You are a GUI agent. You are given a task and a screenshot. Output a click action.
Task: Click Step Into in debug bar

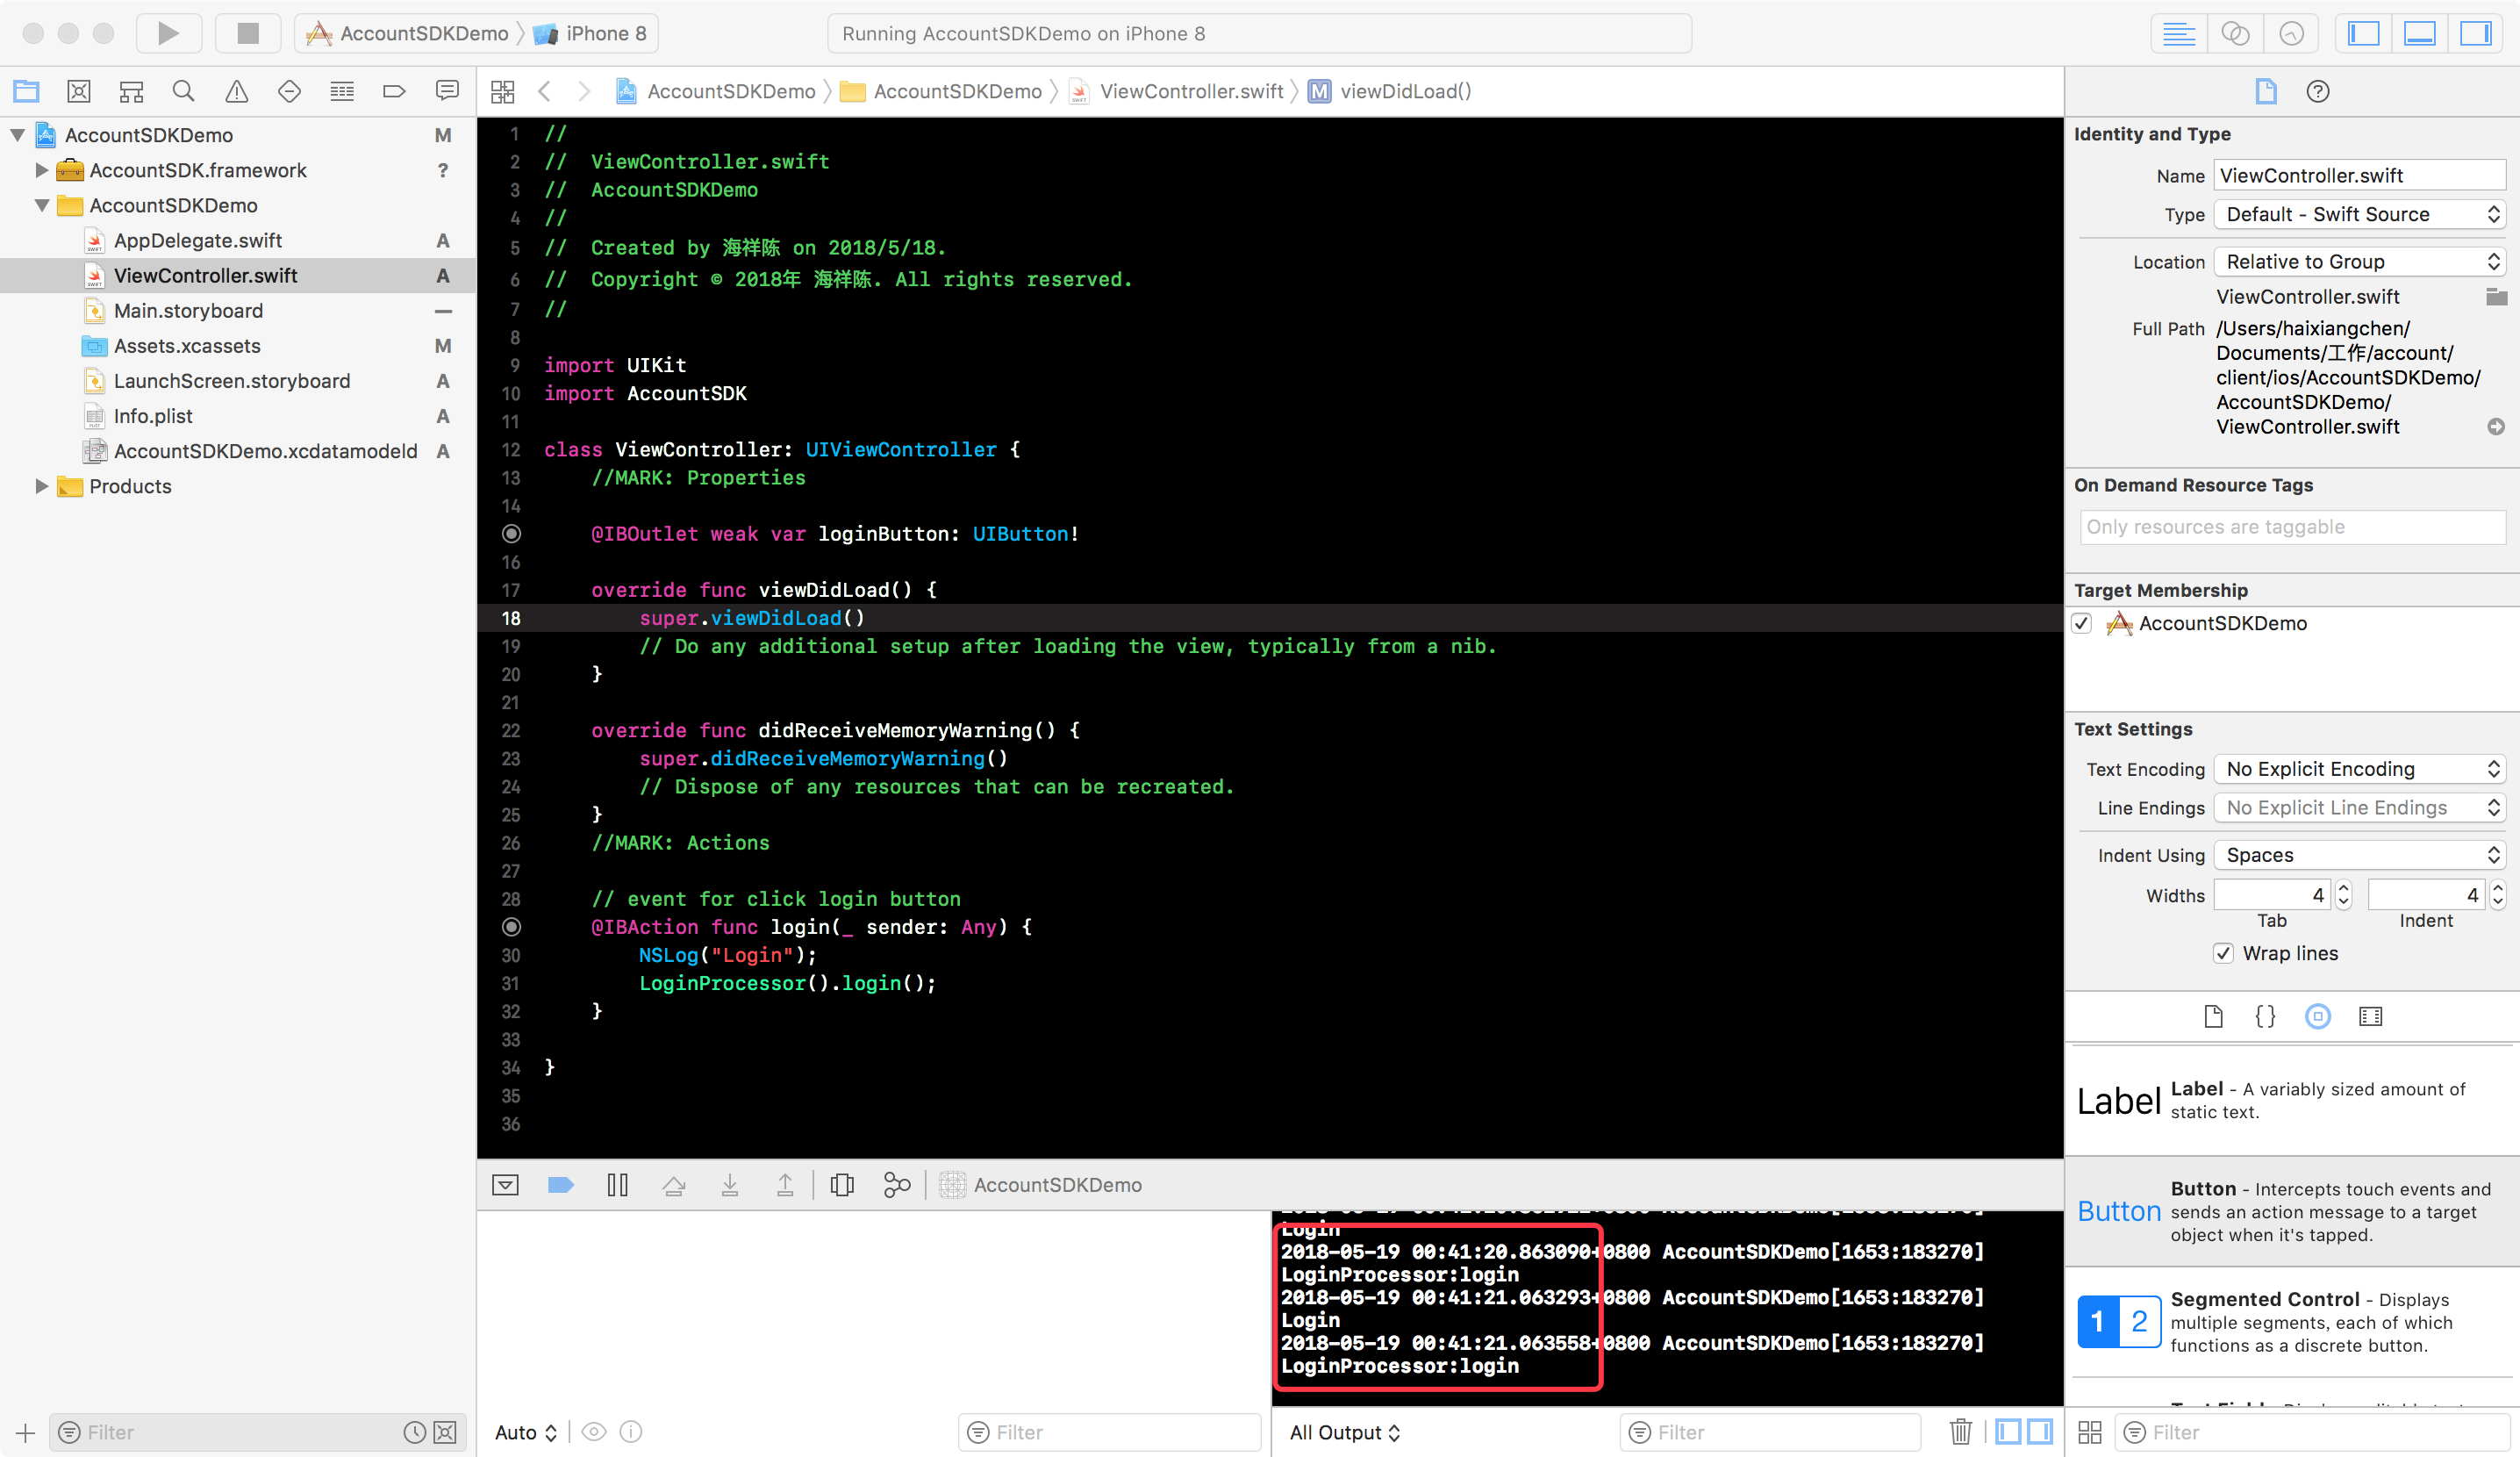(729, 1184)
